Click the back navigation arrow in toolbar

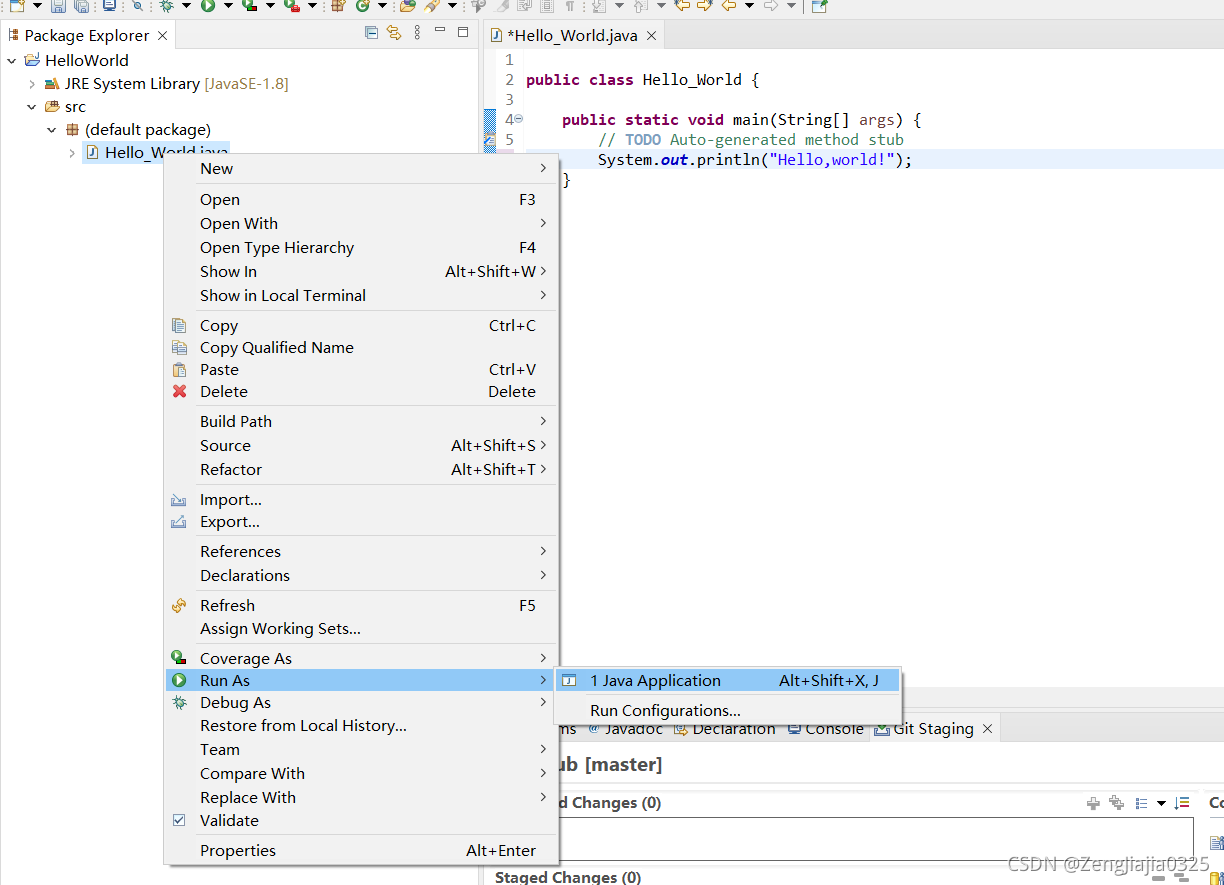pos(728,6)
